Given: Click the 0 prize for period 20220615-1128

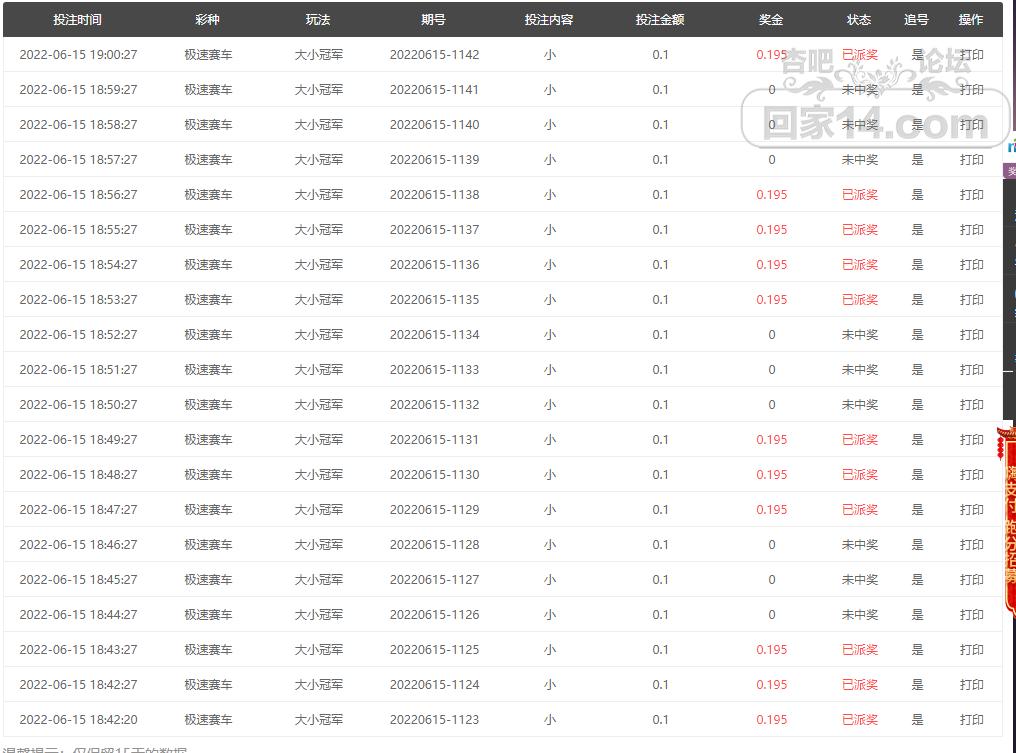Looking at the screenshot, I should (x=772, y=544).
